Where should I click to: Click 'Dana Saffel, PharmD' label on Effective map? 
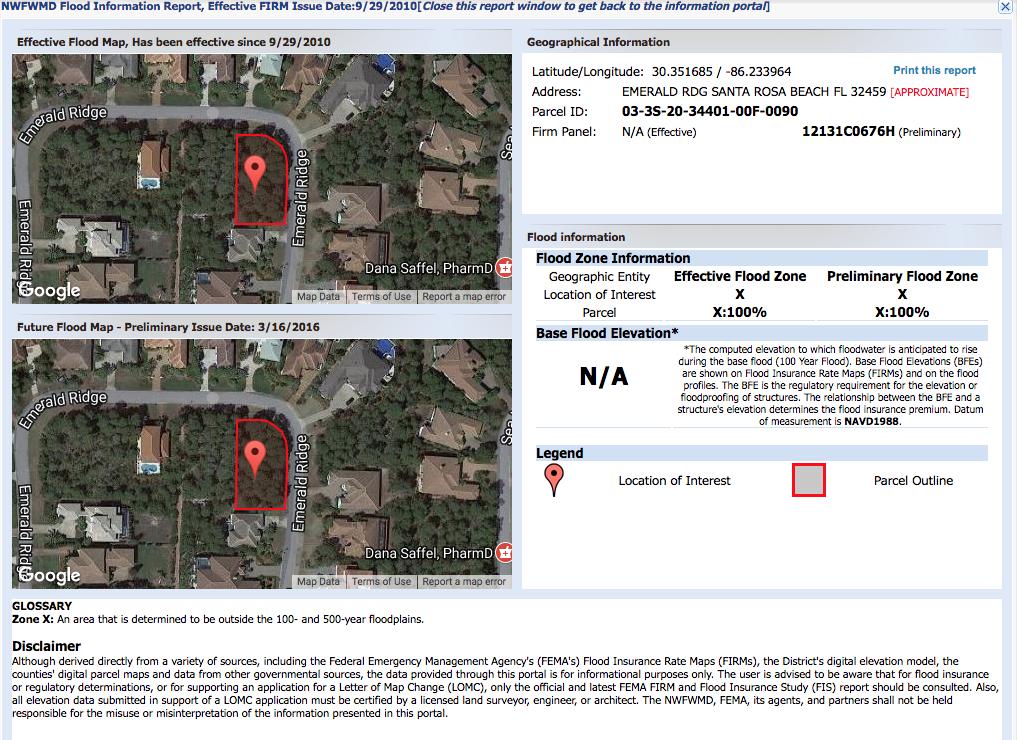pyautogui.click(x=428, y=268)
